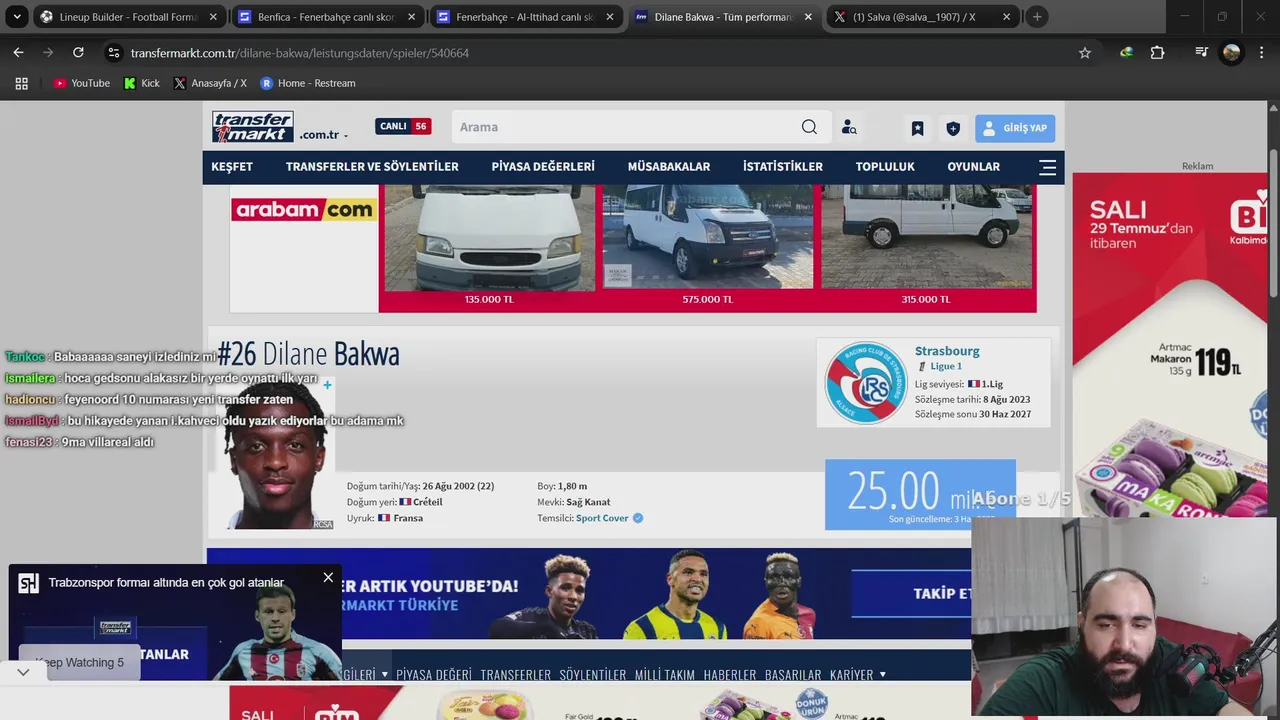Open SÖYLENTİLER player sub-tab

coord(593,675)
